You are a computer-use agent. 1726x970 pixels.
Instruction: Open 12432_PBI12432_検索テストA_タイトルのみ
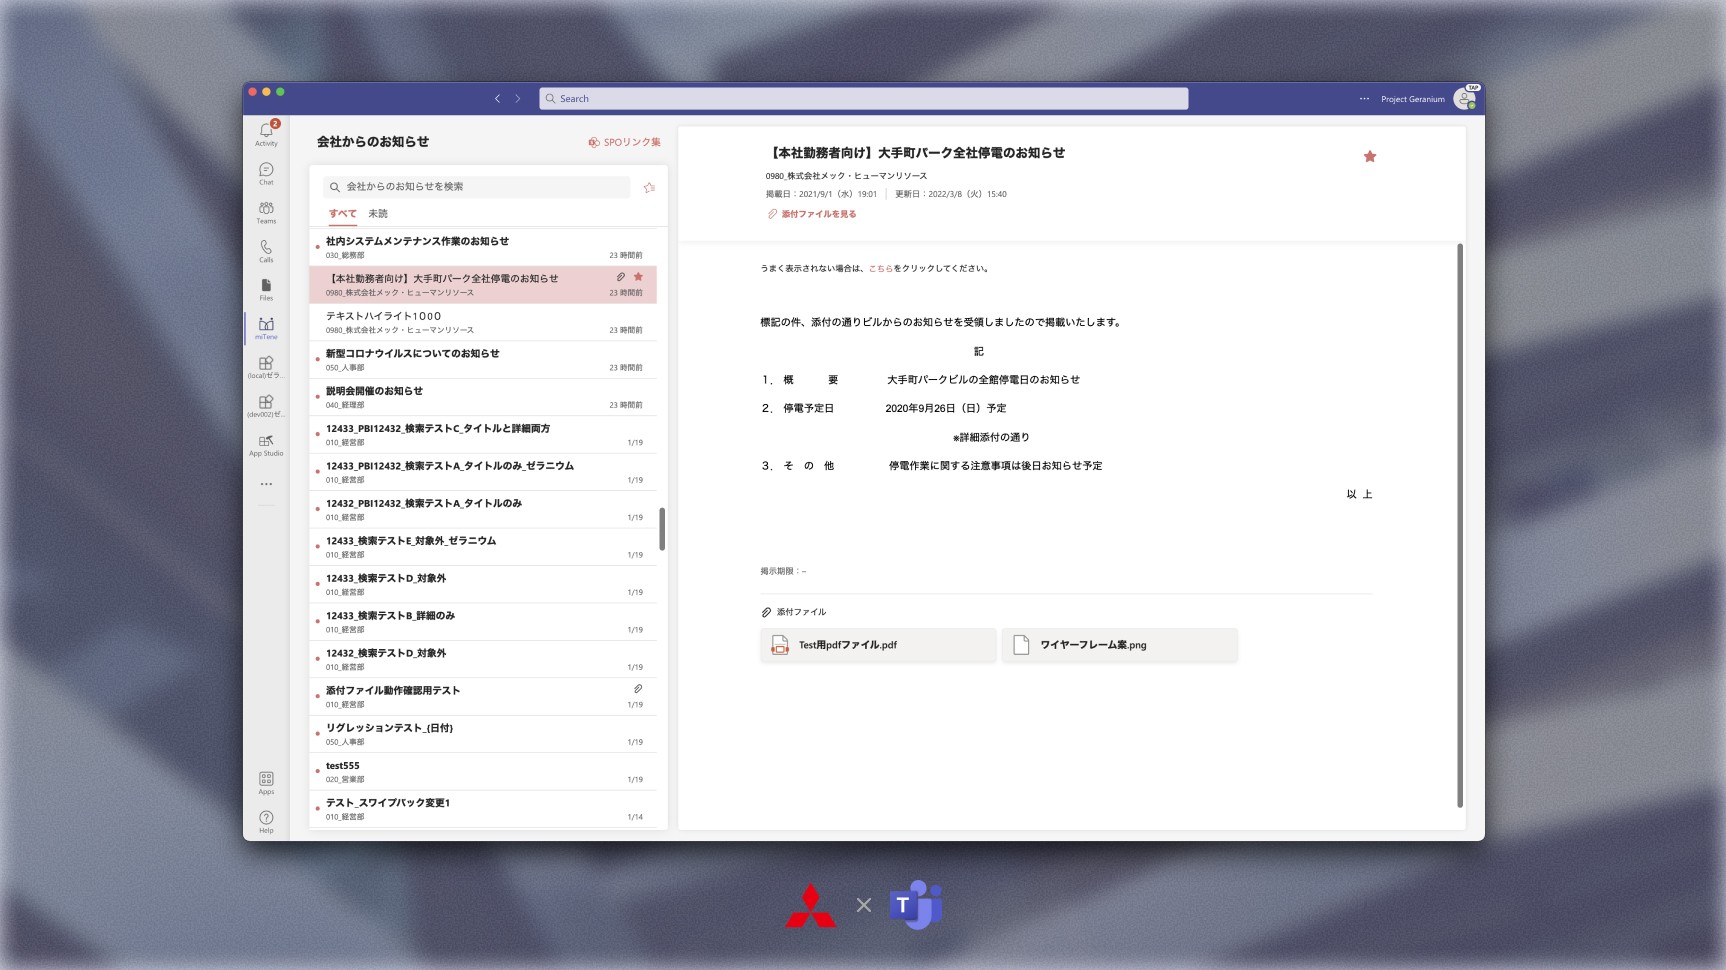point(483,510)
